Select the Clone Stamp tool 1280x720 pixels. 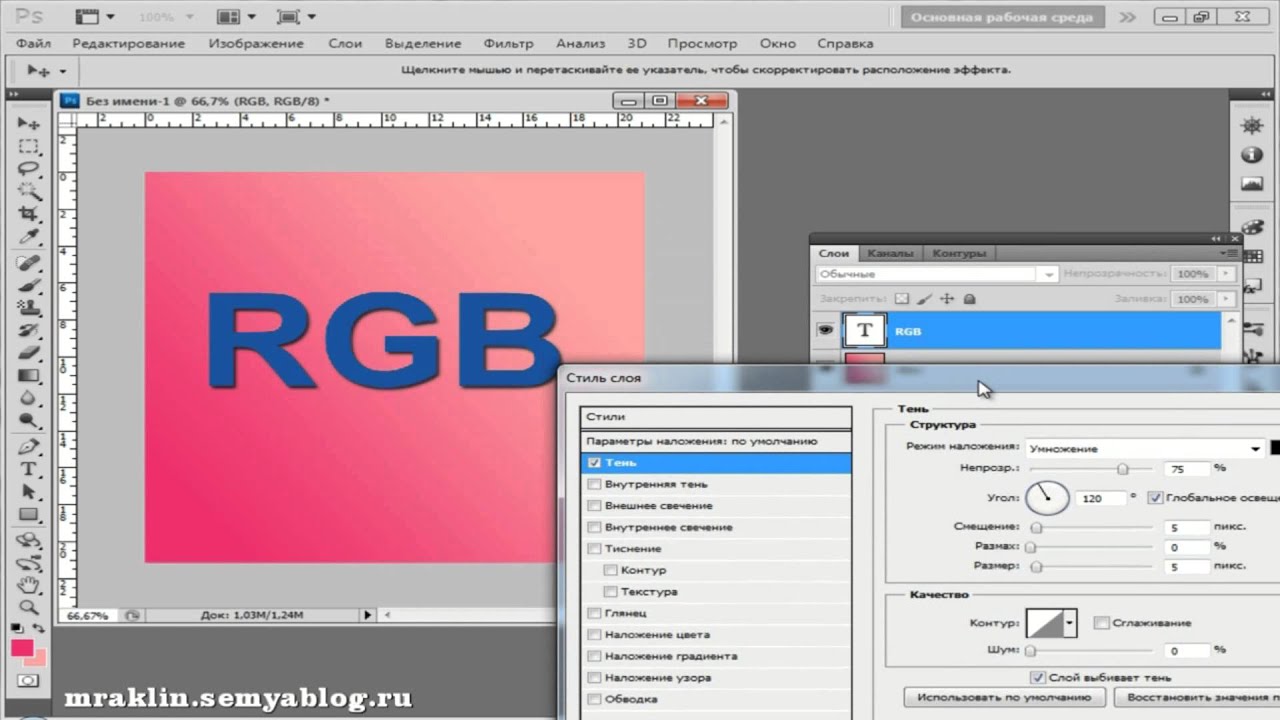[29, 308]
